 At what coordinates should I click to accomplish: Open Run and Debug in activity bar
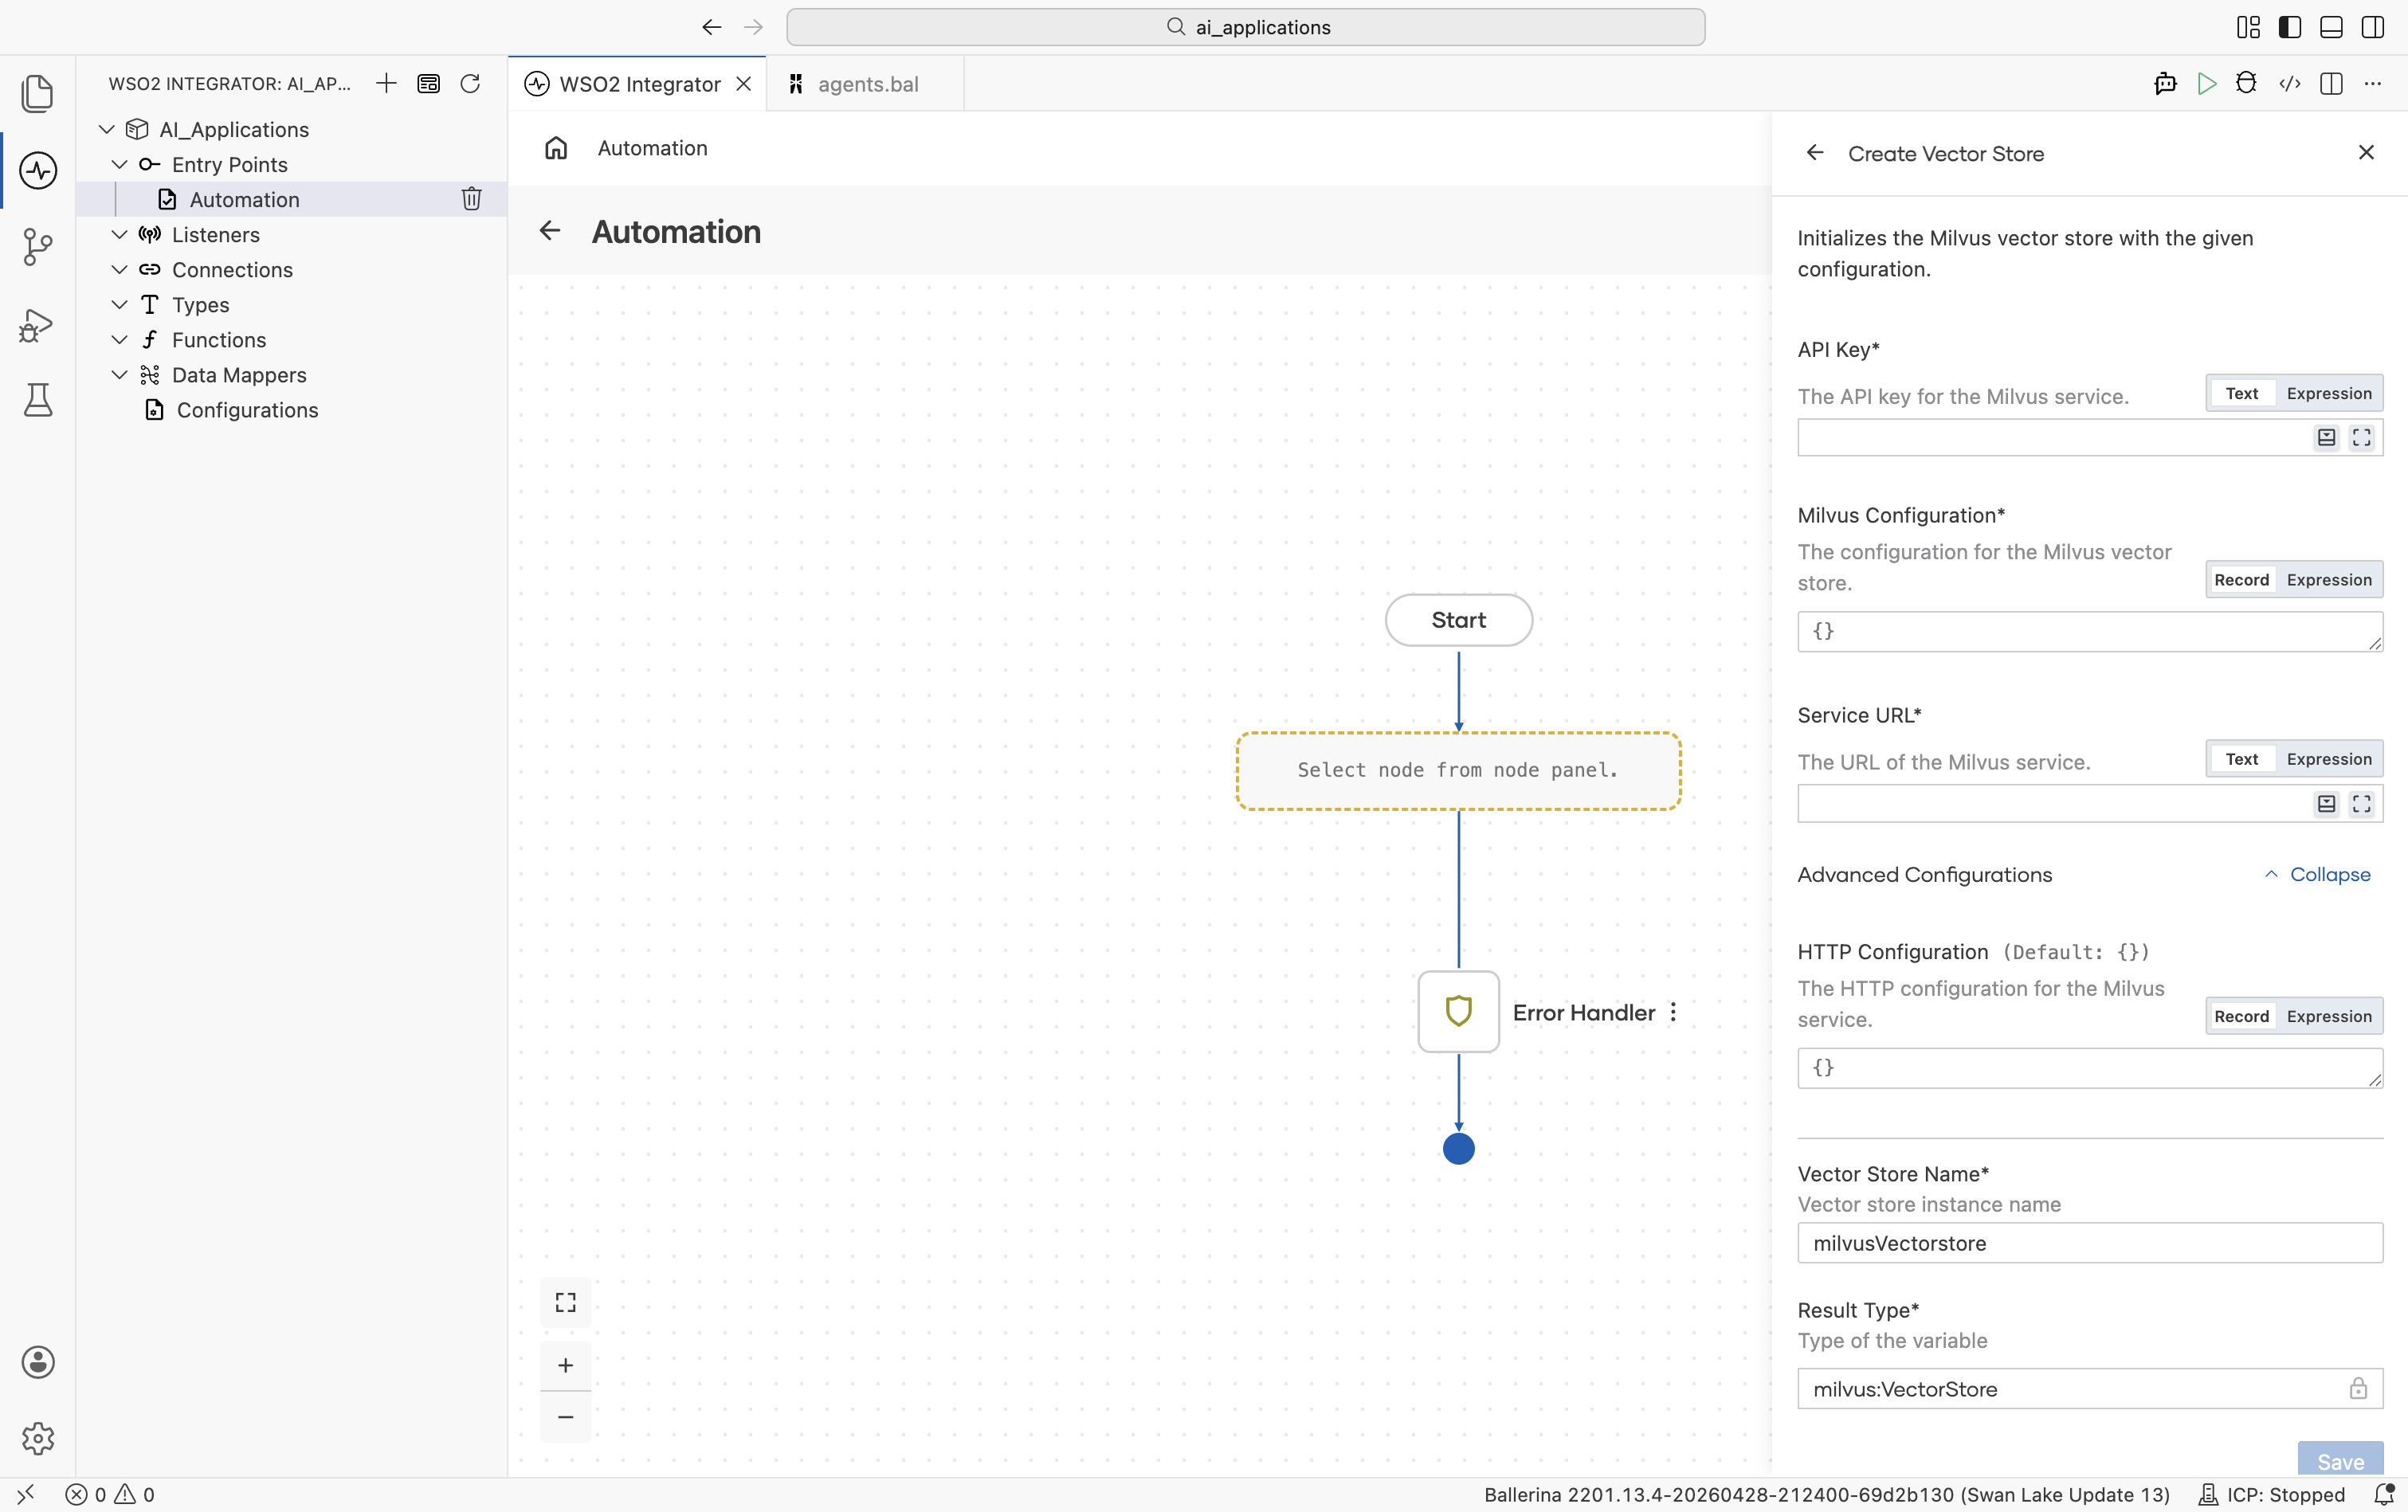click(x=38, y=324)
